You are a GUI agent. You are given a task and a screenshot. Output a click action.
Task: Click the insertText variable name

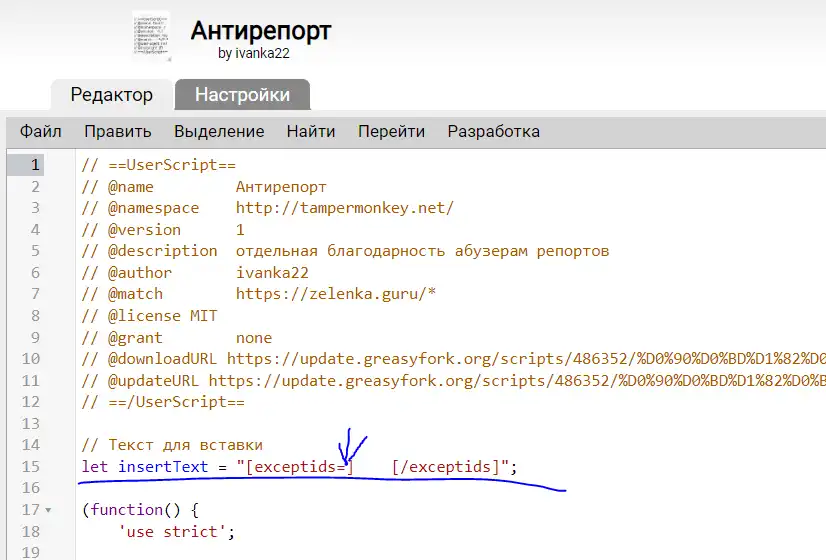pos(163,467)
